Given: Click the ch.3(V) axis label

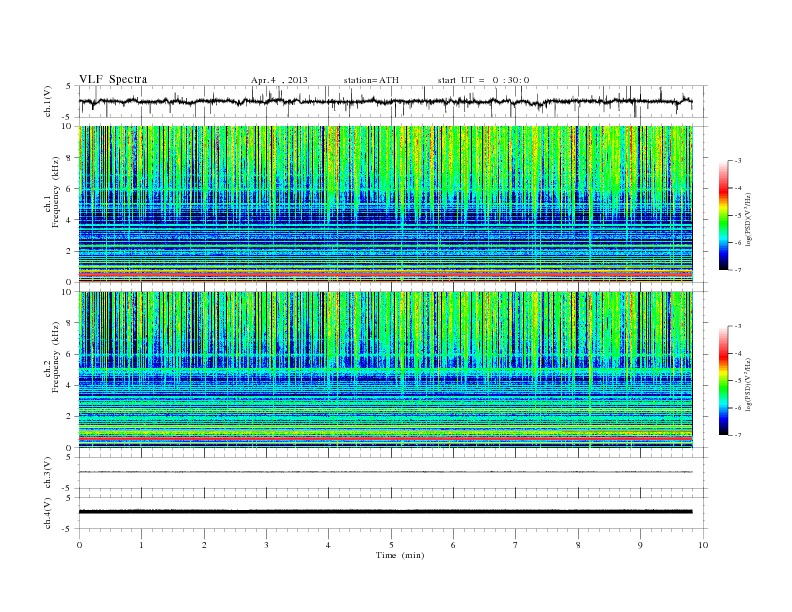Looking at the screenshot, I should pos(48,473).
